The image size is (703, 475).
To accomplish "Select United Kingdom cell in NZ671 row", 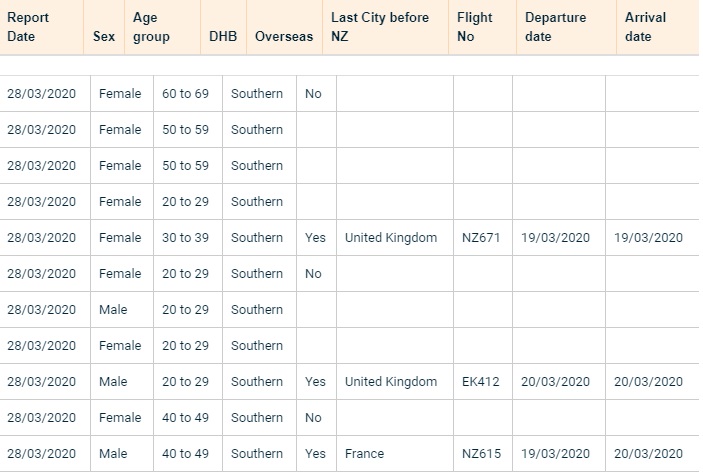I will coord(395,238).
